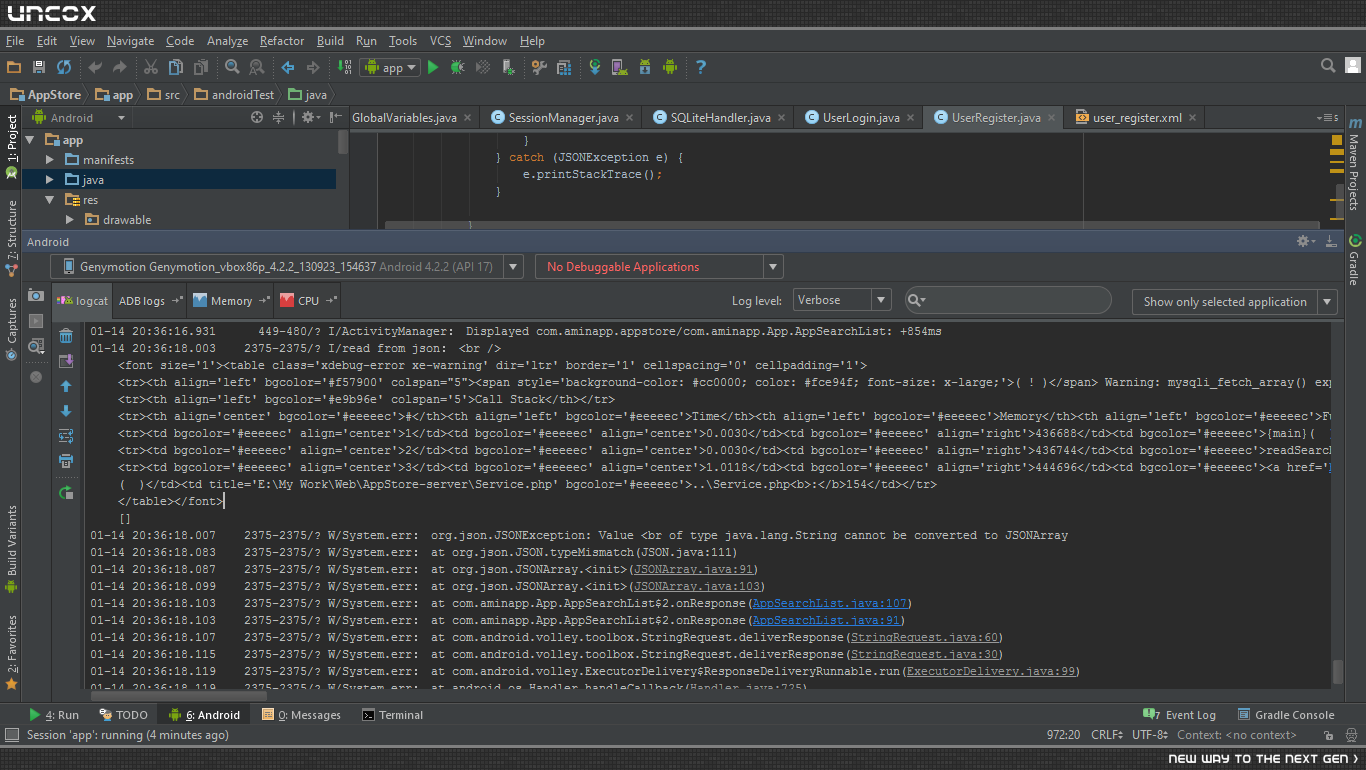This screenshot has width=1366, height=770.
Task: Click the logcat vertical scrollbar thumb
Action: point(1338,671)
